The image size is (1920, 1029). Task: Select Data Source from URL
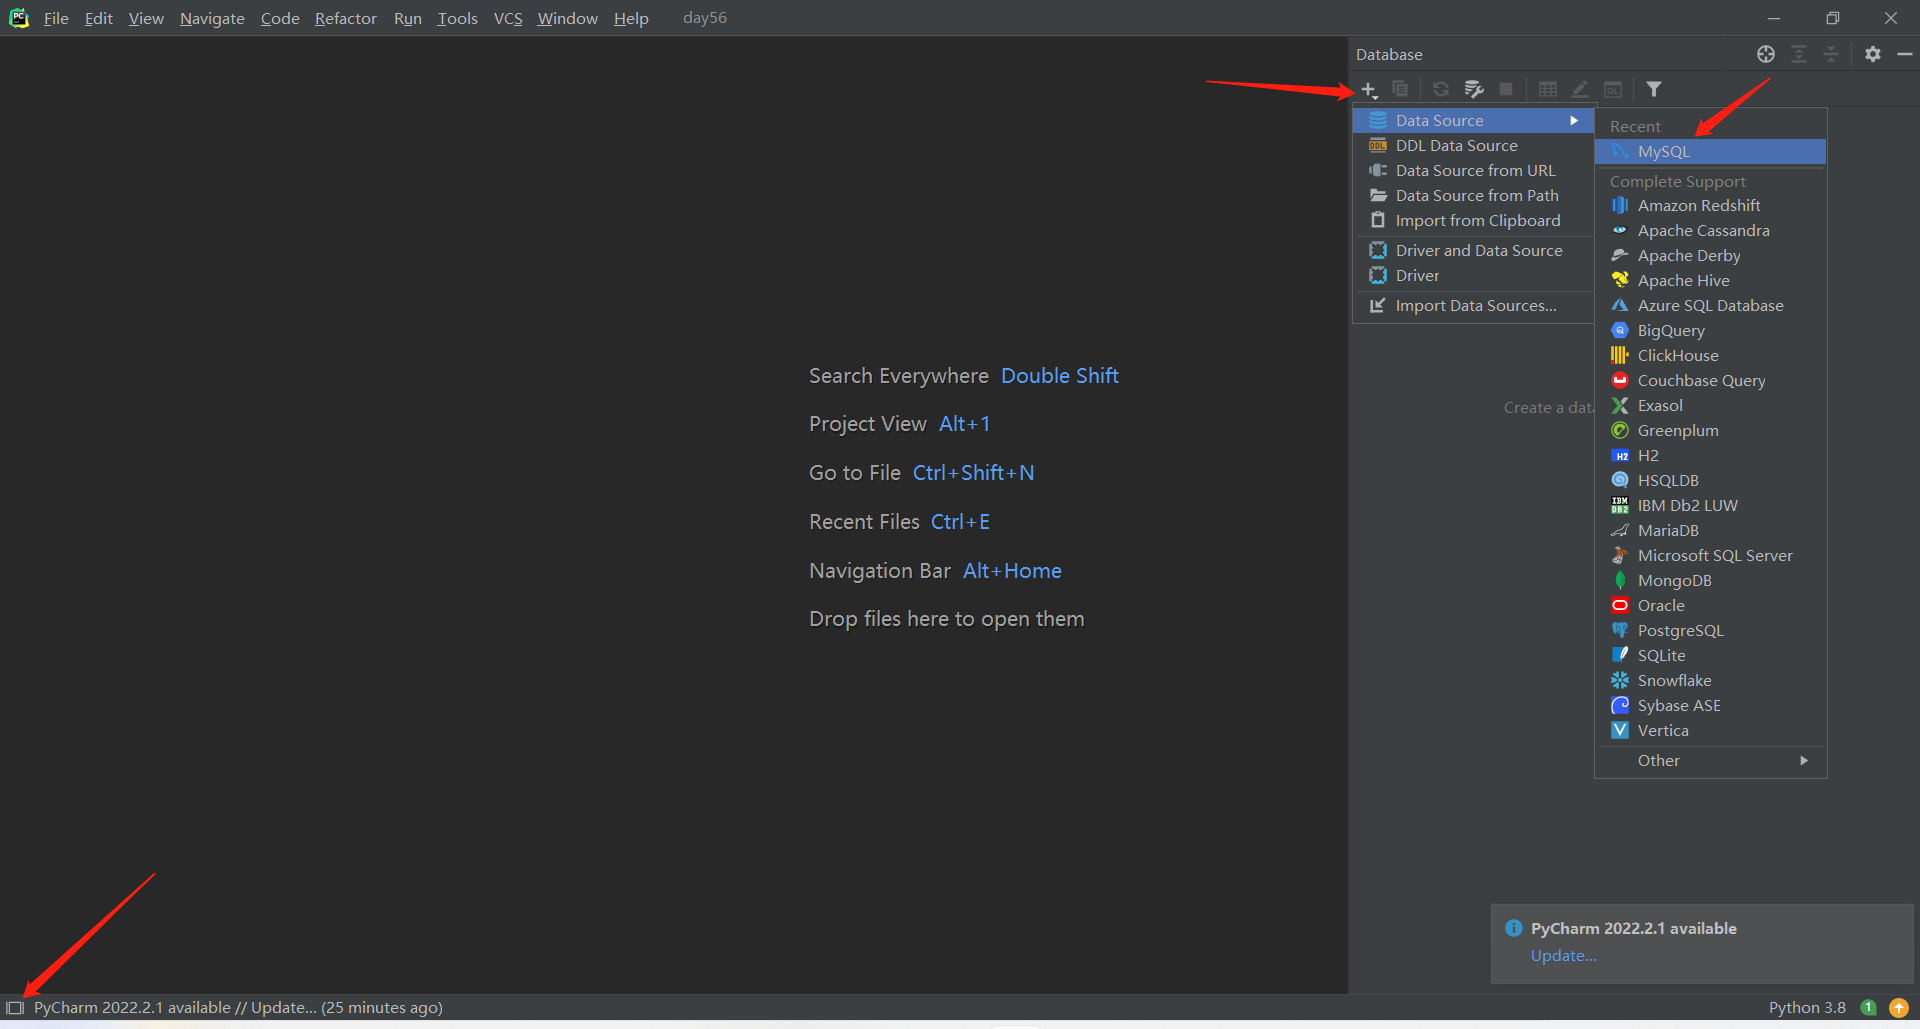(1473, 170)
